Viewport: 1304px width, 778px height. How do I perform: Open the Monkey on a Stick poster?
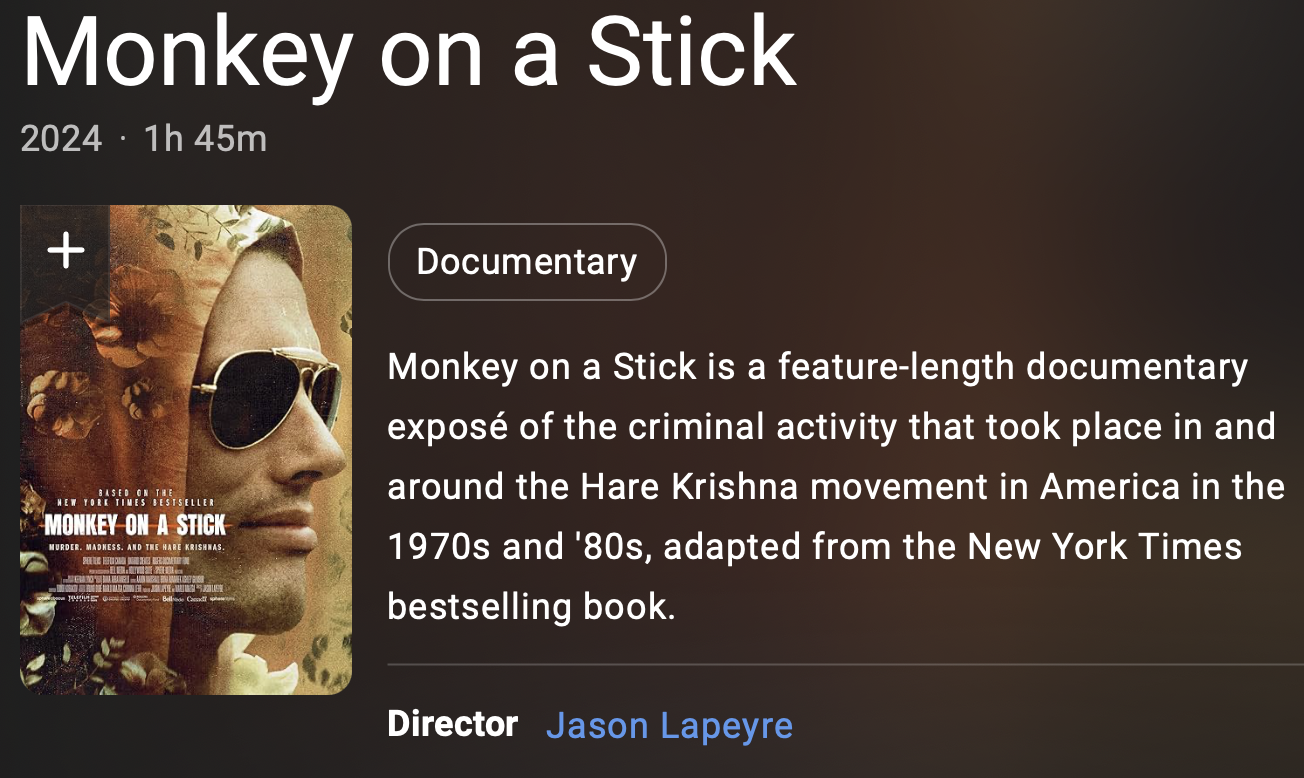tap(186, 450)
